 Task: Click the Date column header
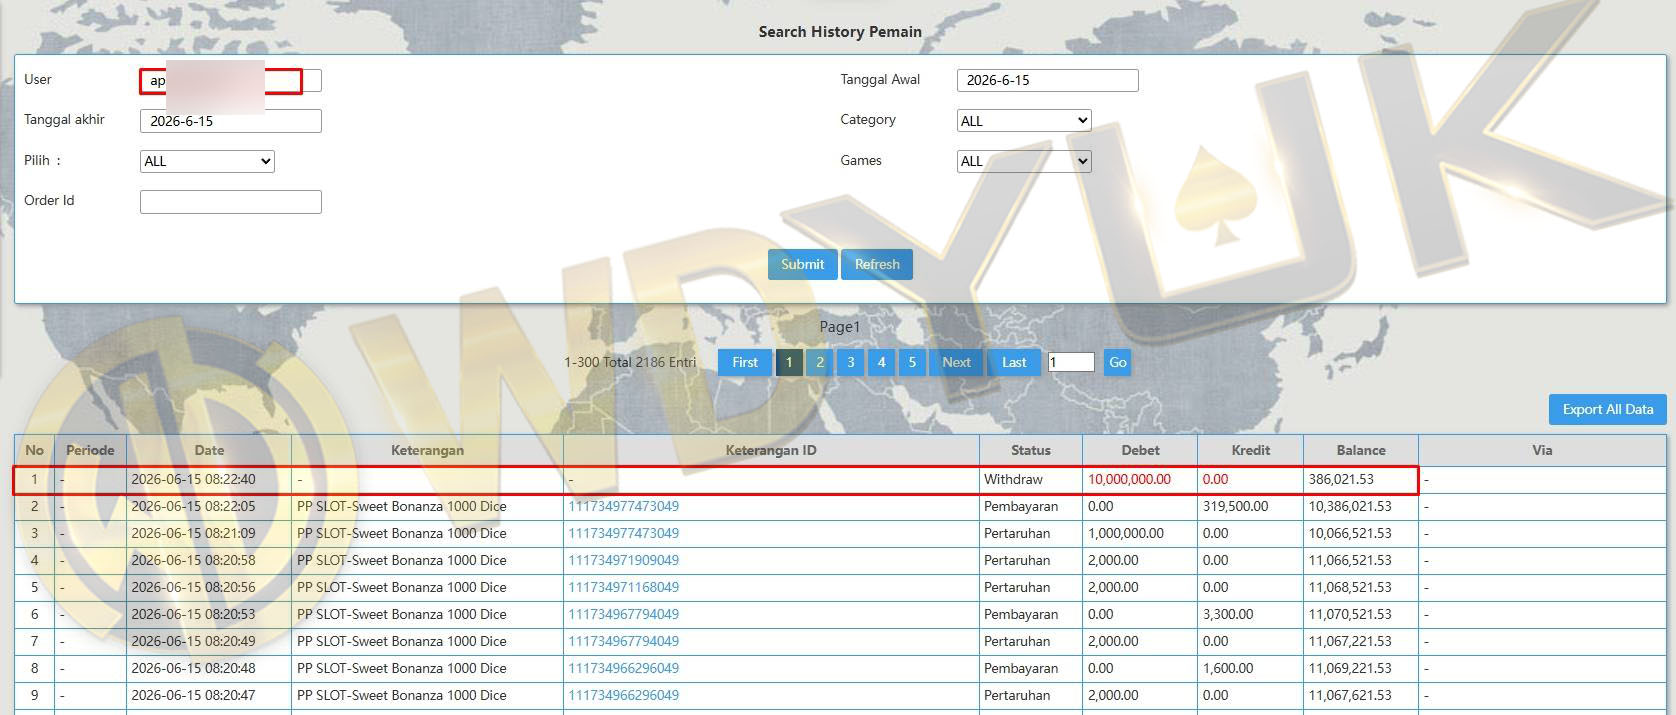tap(209, 450)
